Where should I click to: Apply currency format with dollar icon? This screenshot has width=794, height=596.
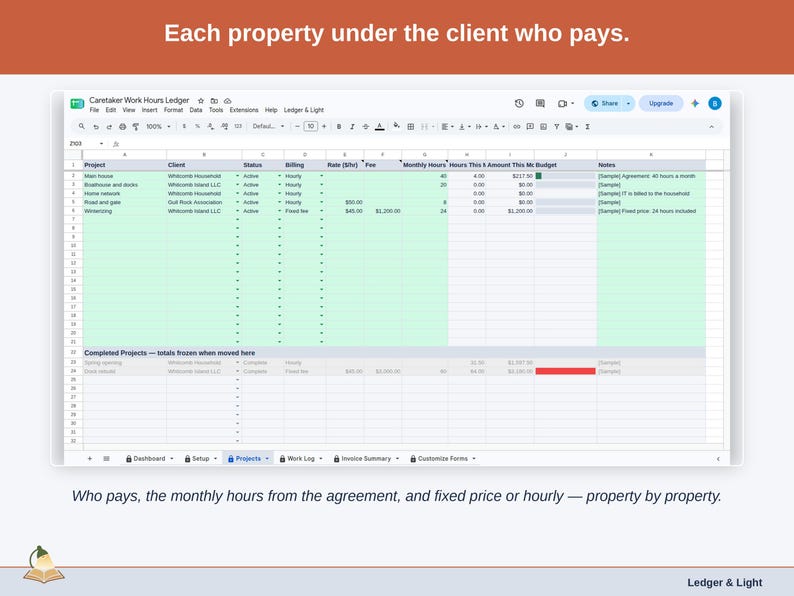click(x=184, y=127)
